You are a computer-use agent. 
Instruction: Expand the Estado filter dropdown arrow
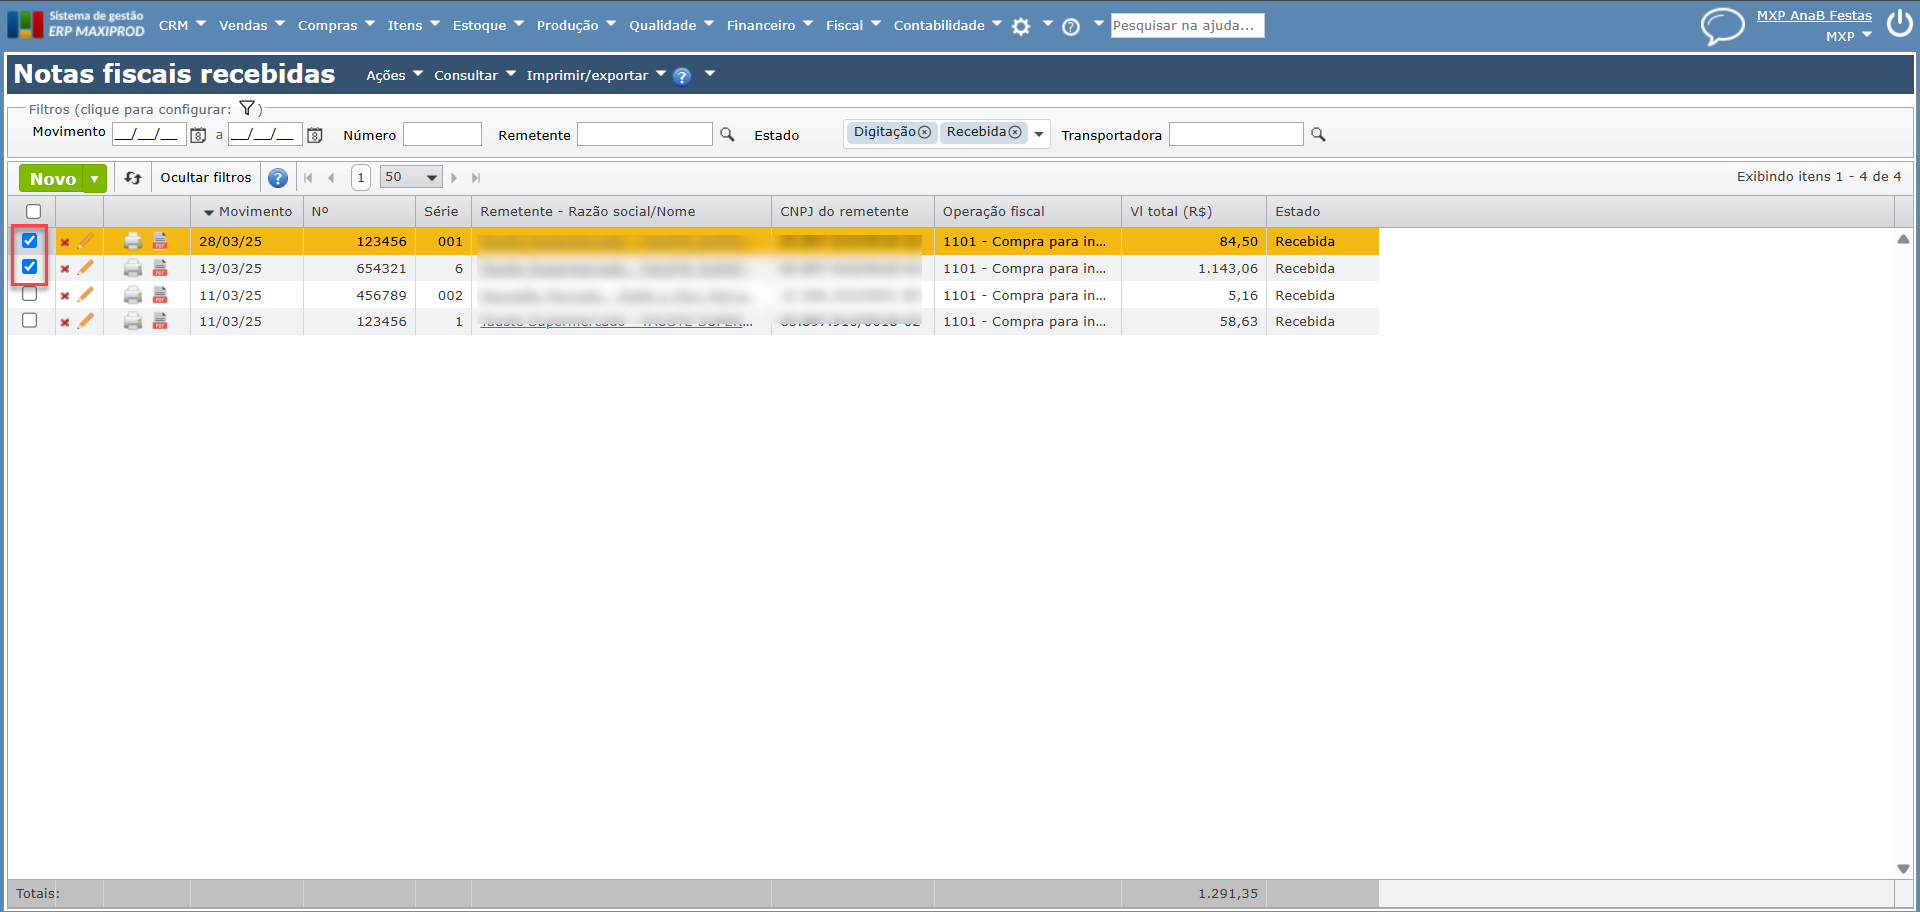tap(1039, 134)
